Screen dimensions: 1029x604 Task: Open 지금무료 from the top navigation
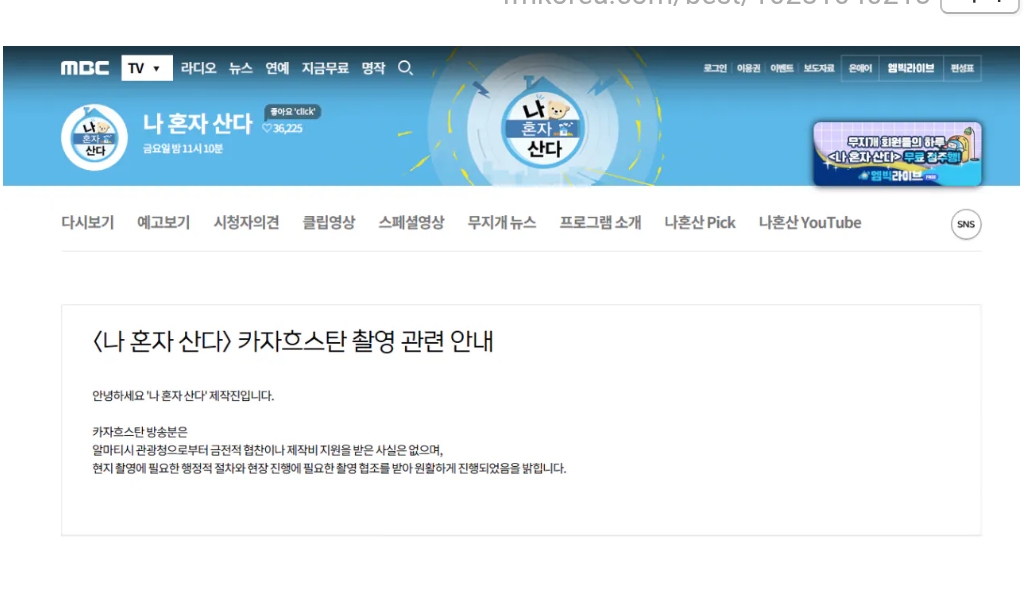[325, 68]
